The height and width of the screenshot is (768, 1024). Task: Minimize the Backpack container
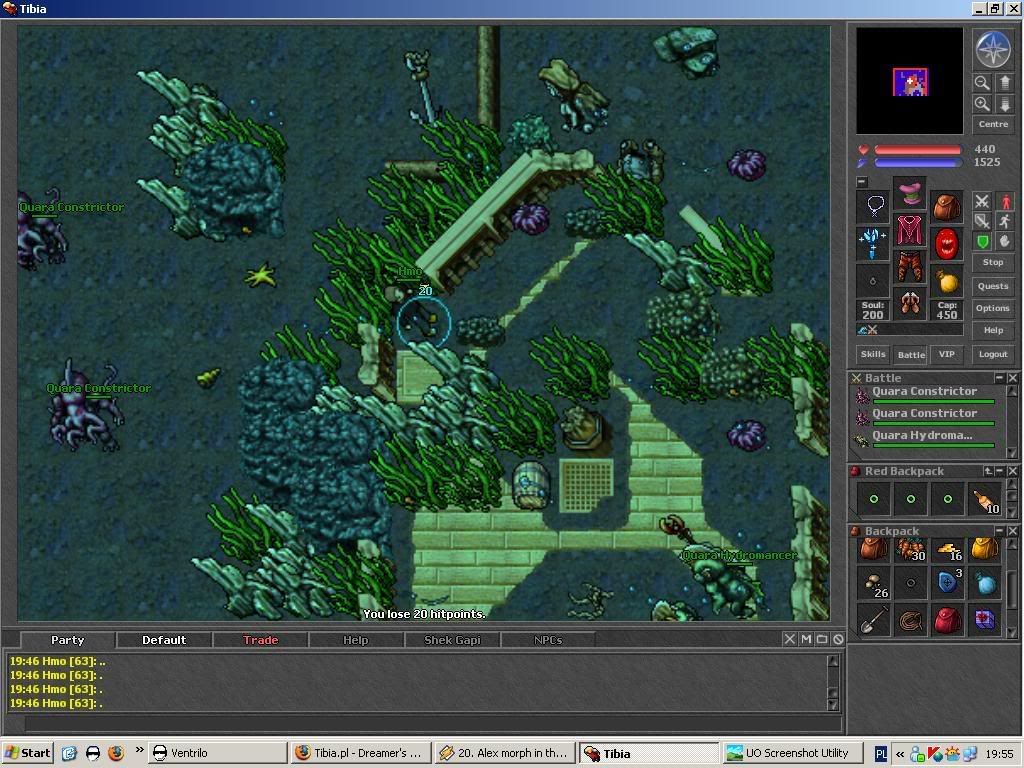click(x=999, y=531)
